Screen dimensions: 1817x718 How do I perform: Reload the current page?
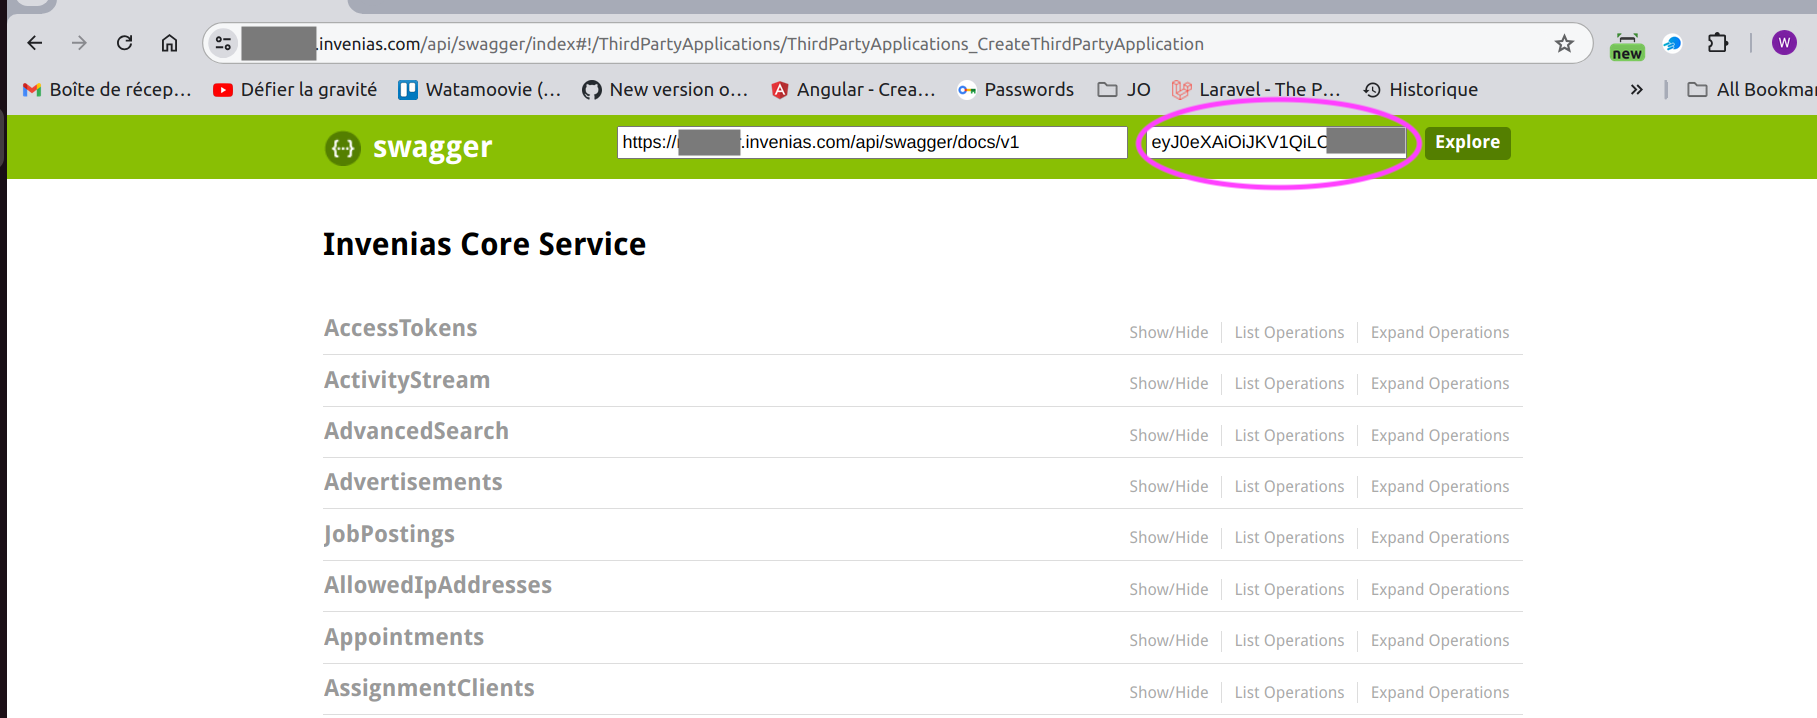124,43
